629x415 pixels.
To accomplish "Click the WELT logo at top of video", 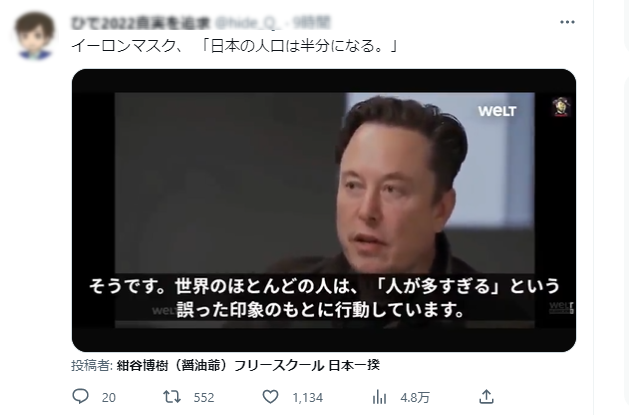I will tap(497, 111).
